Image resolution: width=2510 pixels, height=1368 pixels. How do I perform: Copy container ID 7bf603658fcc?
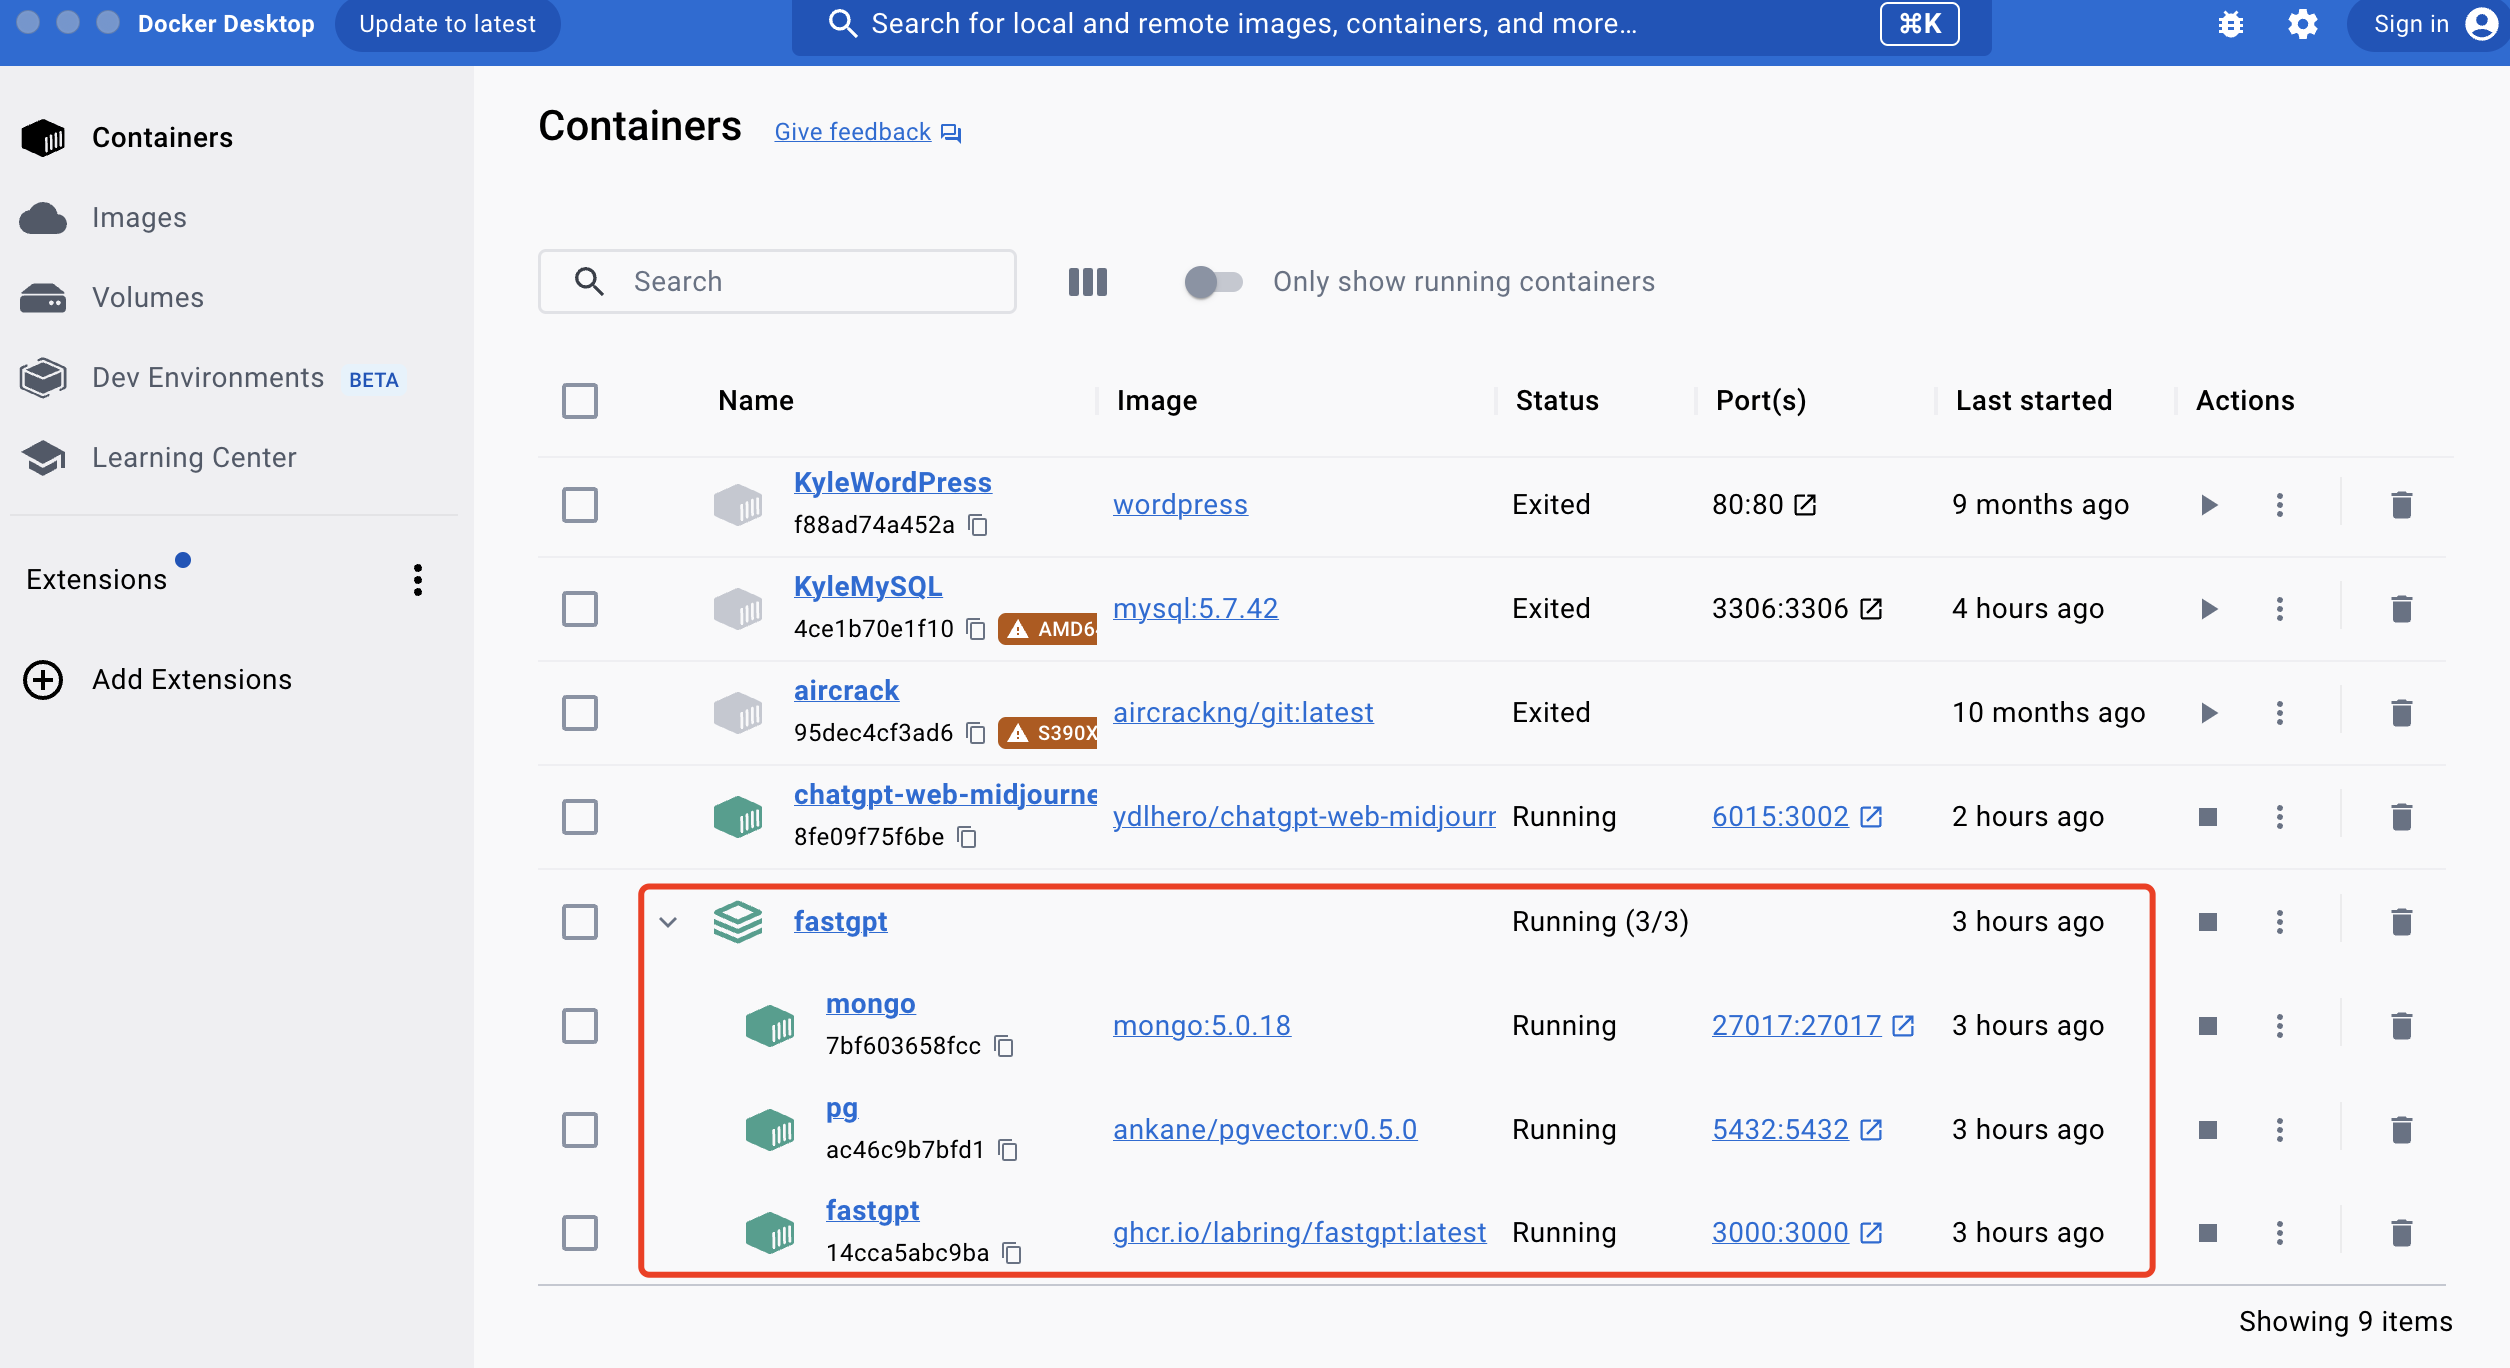point(1004,1046)
